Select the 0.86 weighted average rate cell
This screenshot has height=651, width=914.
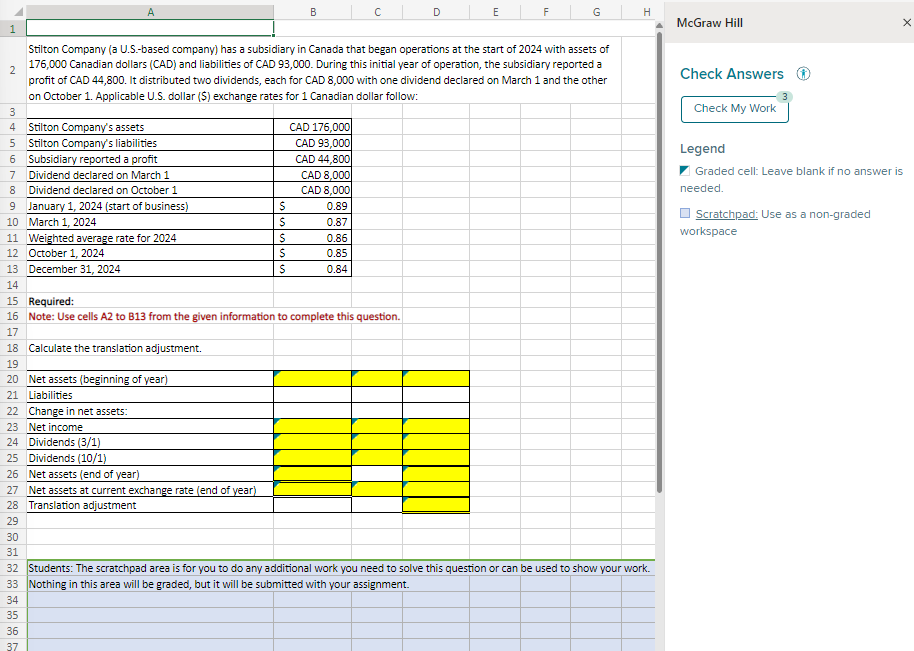pyautogui.click(x=312, y=238)
